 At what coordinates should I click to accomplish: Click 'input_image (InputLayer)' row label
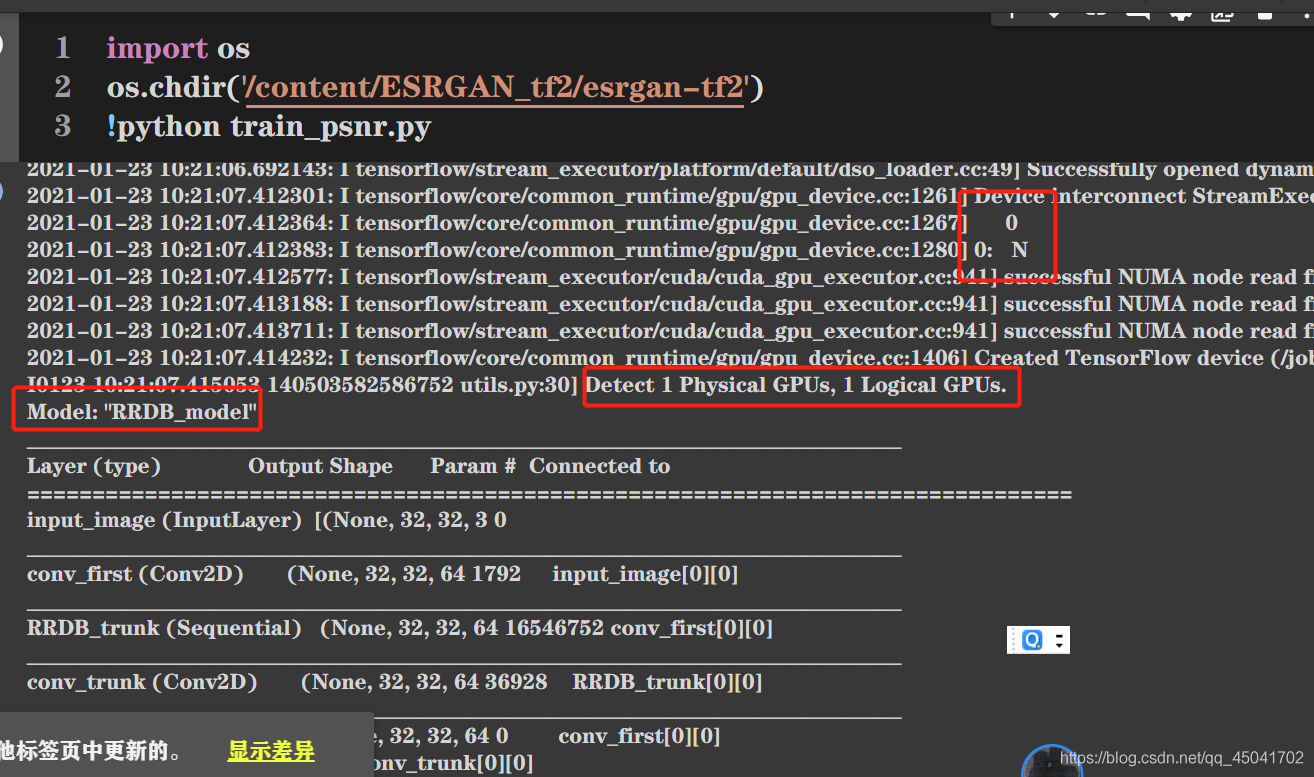pyautogui.click(x=164, y=520)
